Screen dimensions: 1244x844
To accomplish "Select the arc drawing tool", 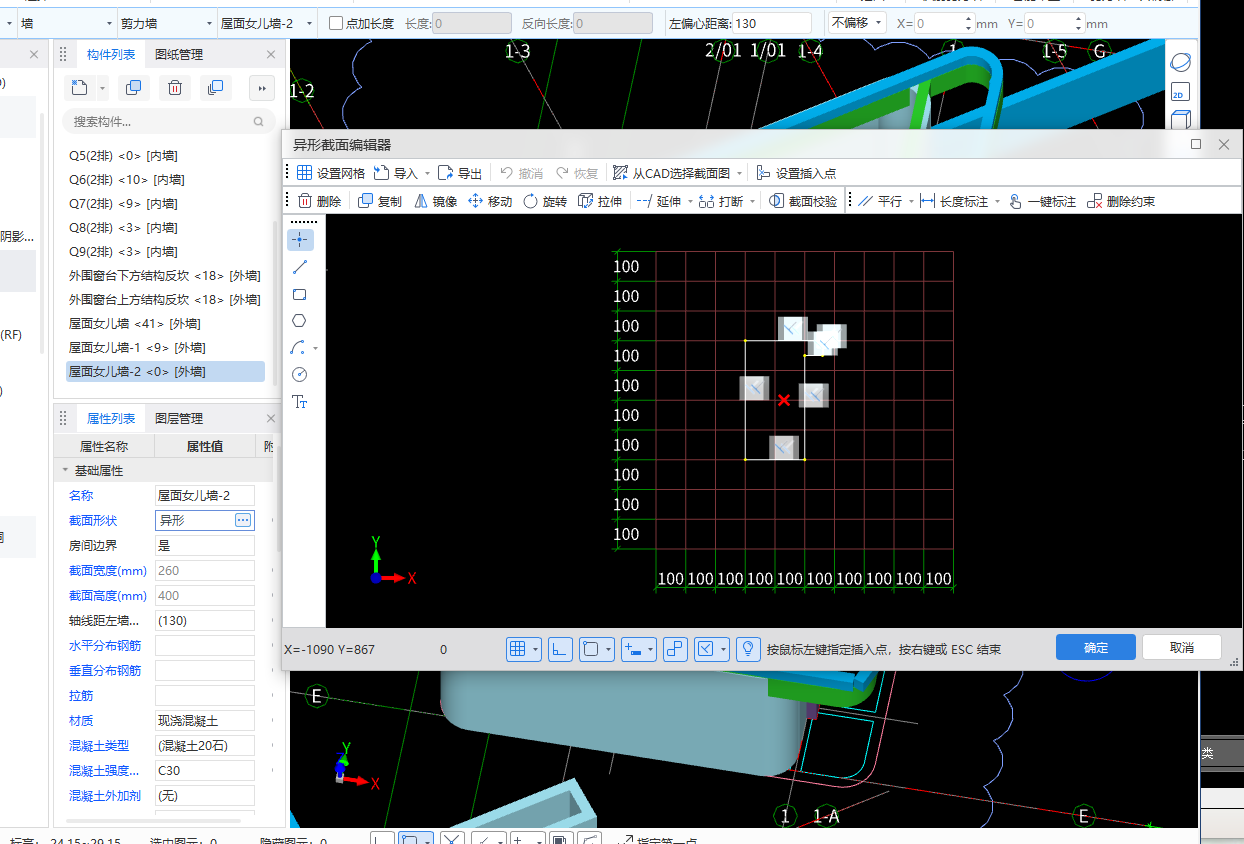I will point(298,348).
